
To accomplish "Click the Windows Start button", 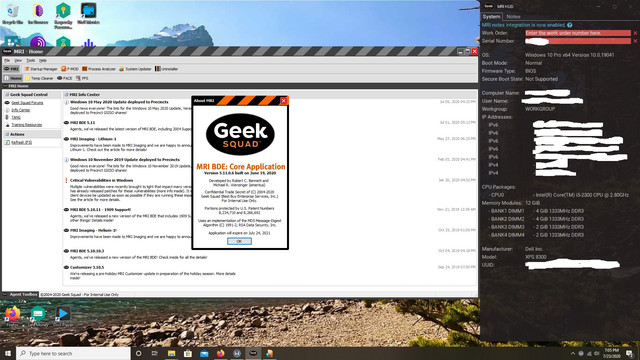I will tap(8, 353).
